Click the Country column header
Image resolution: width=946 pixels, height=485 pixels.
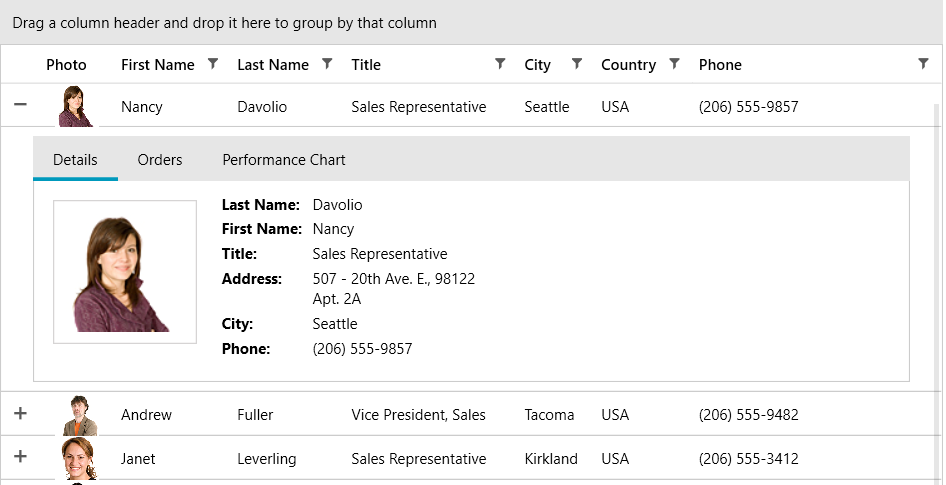click(628, 65)
